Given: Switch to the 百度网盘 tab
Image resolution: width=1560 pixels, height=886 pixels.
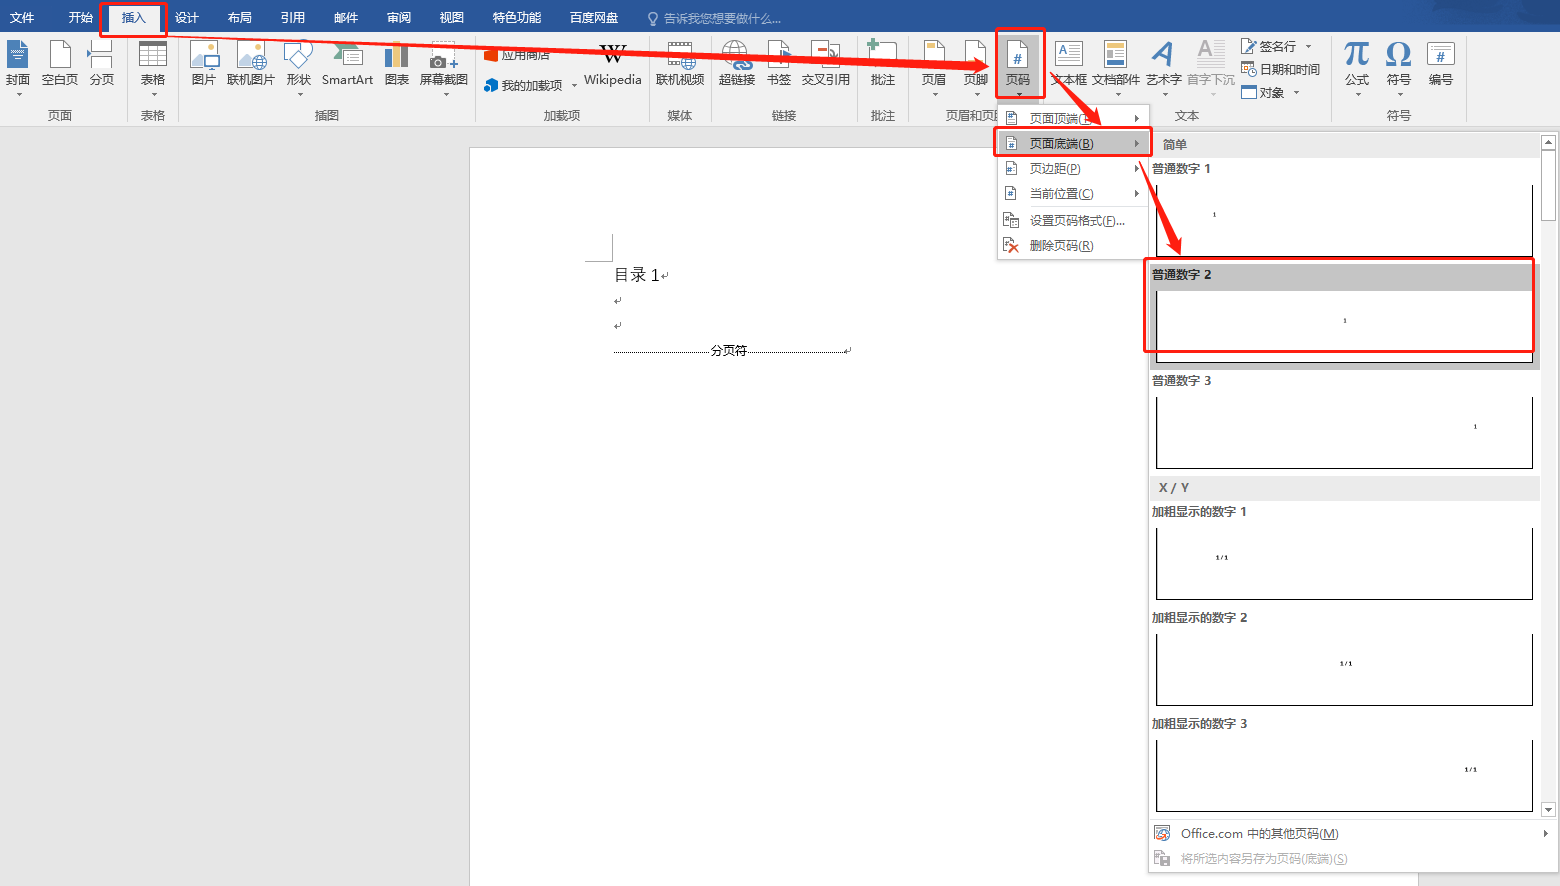Looking at the screenshot, I should tap(594, 17).
